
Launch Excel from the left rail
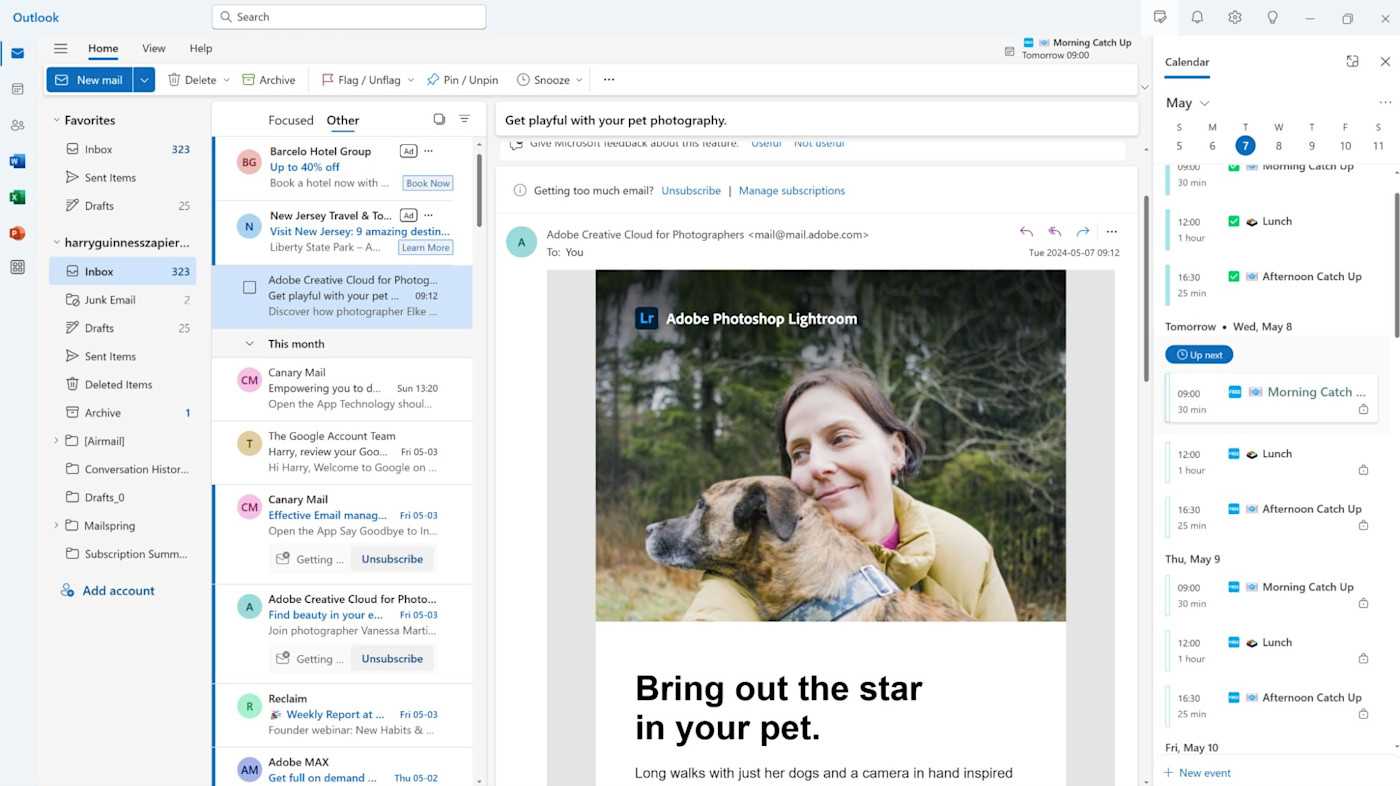click(x=17, y=197)
